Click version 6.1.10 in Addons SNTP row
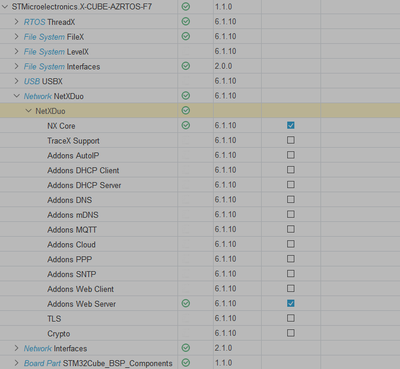Viewport: 400px width, 369px height. click(x=225, y=274)
